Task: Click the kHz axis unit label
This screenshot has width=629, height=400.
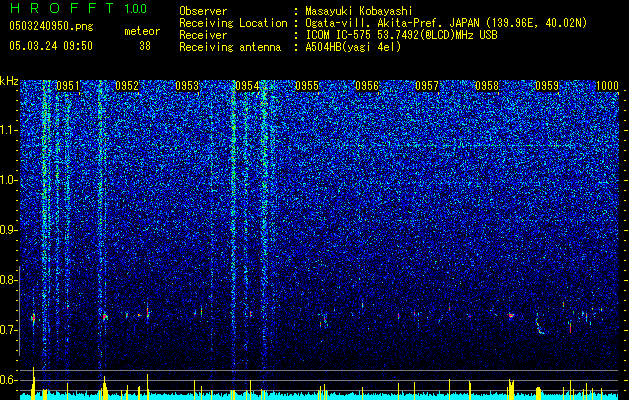Action: tap(9, 81)
